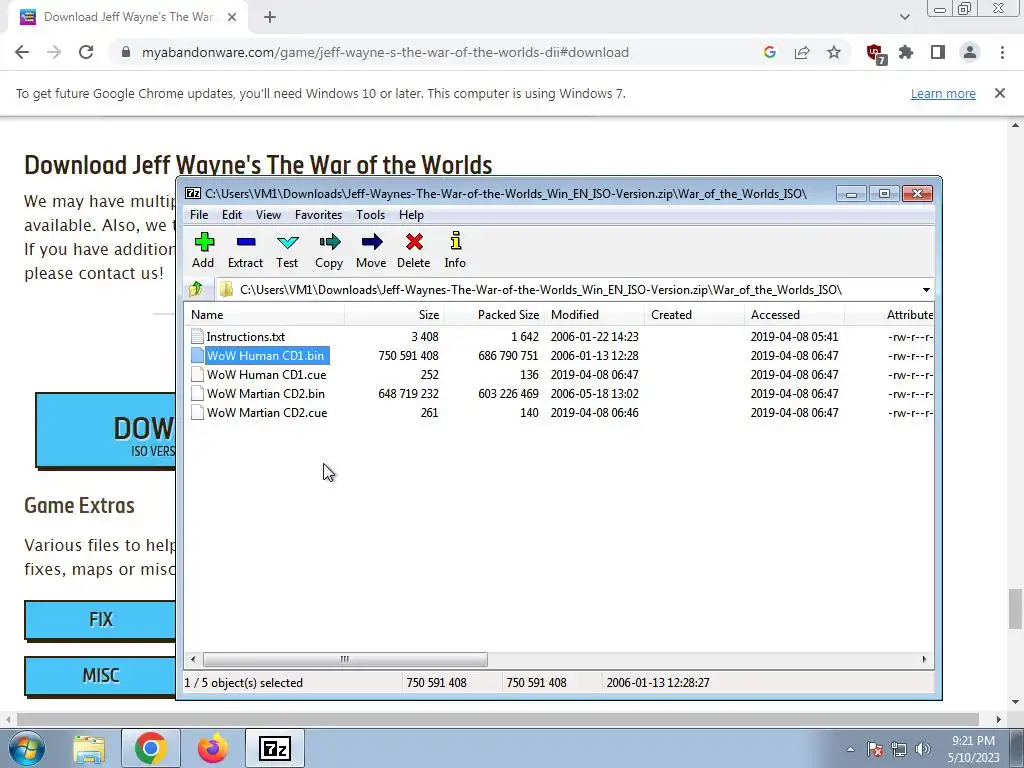Select the Instructions.txt file
The width and height of the screenshot is (1024, 768).
[246, 337]
